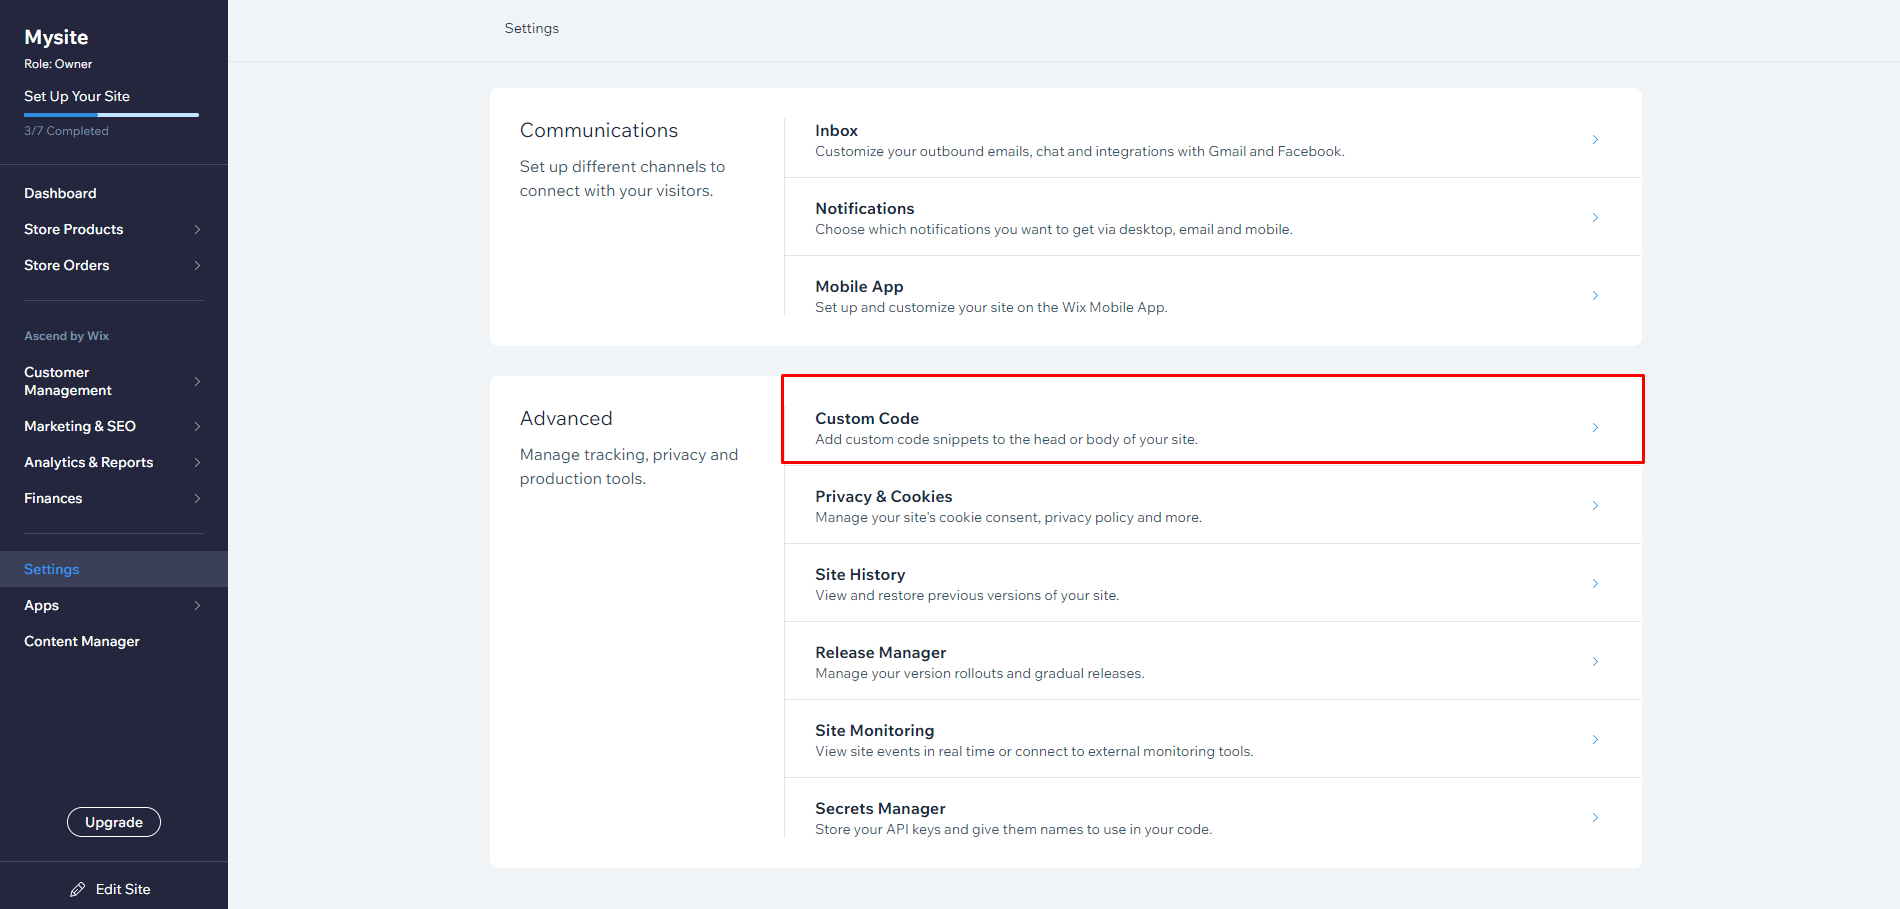Click the Set Up Your Site progress bar
This screenshot has width=1900, height=909.
tap(111, 115)
